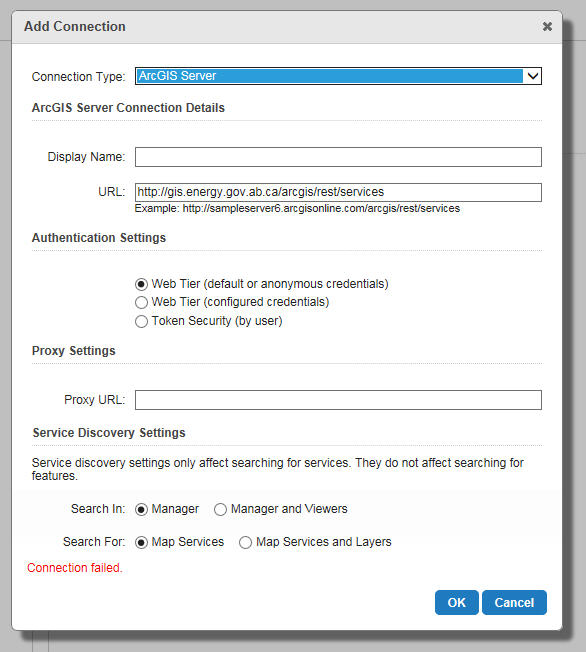Image resolution: width=586 pixels, height=652 pixels.
Task: Click the Display Name input field
Action: [x=338, y=157]
